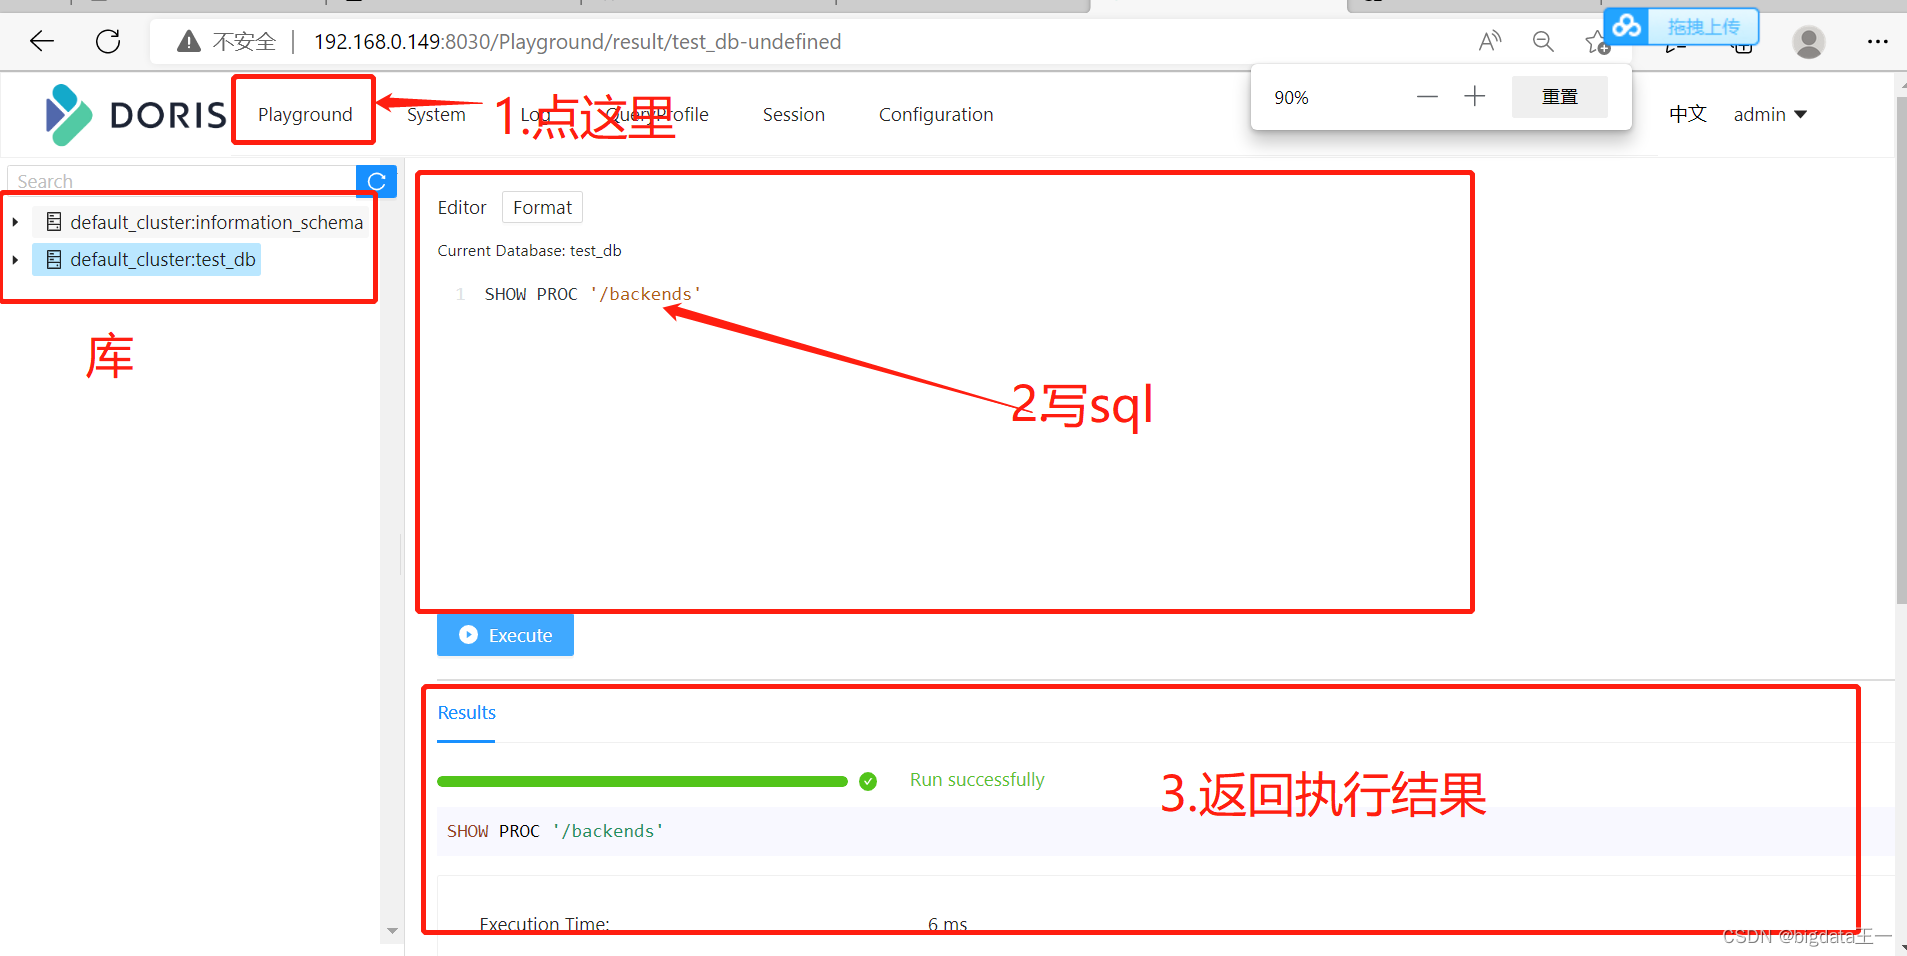Open the System menu item
The image size is (1907, 956).
436,114
